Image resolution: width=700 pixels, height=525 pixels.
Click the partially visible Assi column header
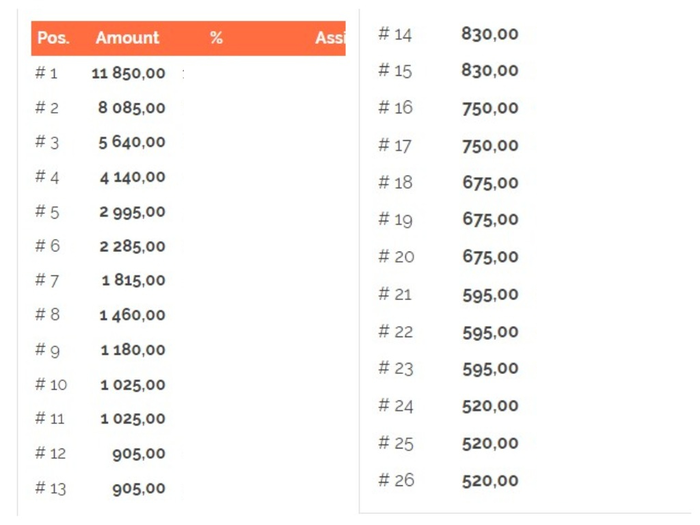(330, 38)
